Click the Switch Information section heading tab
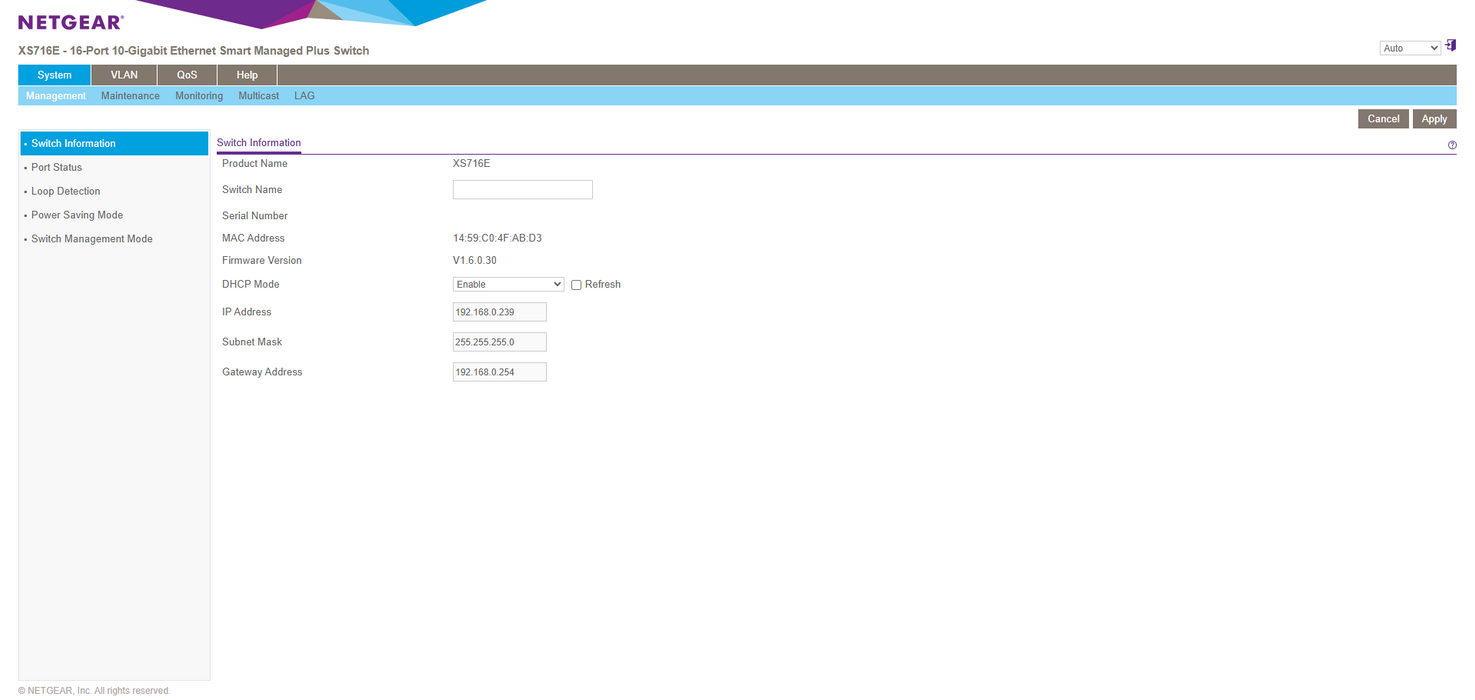Image resolution: width=1475 pixels, height=700 pixels. 259,143
